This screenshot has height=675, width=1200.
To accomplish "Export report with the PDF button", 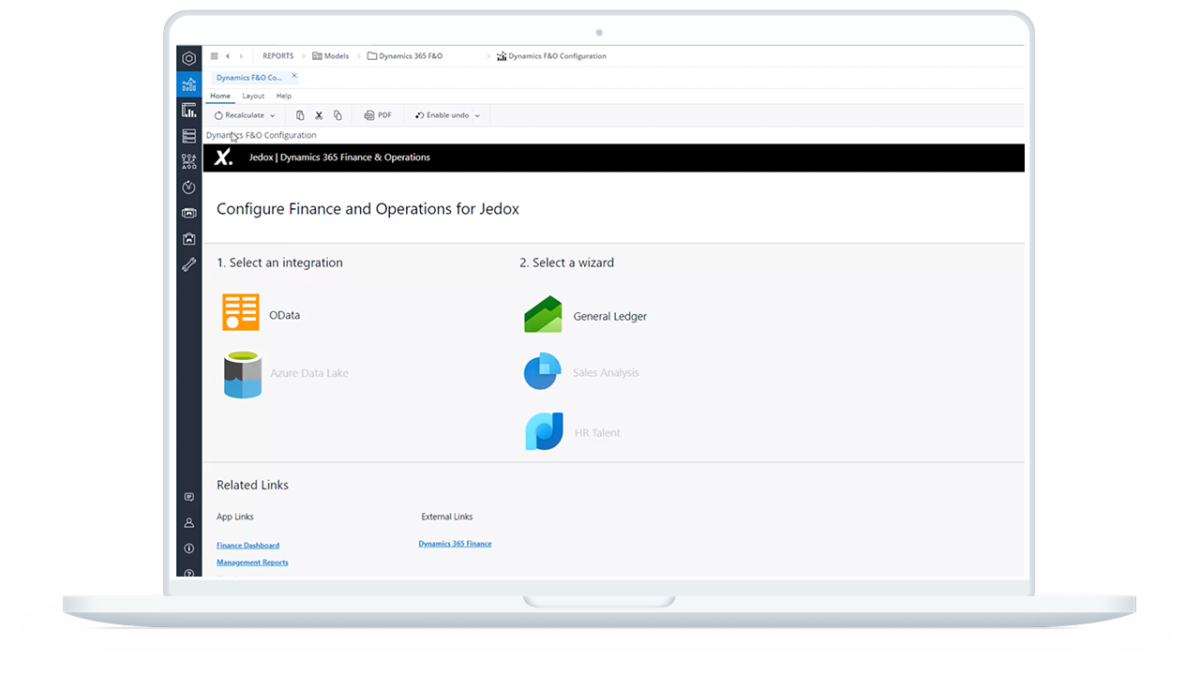I will click(378, 116).
